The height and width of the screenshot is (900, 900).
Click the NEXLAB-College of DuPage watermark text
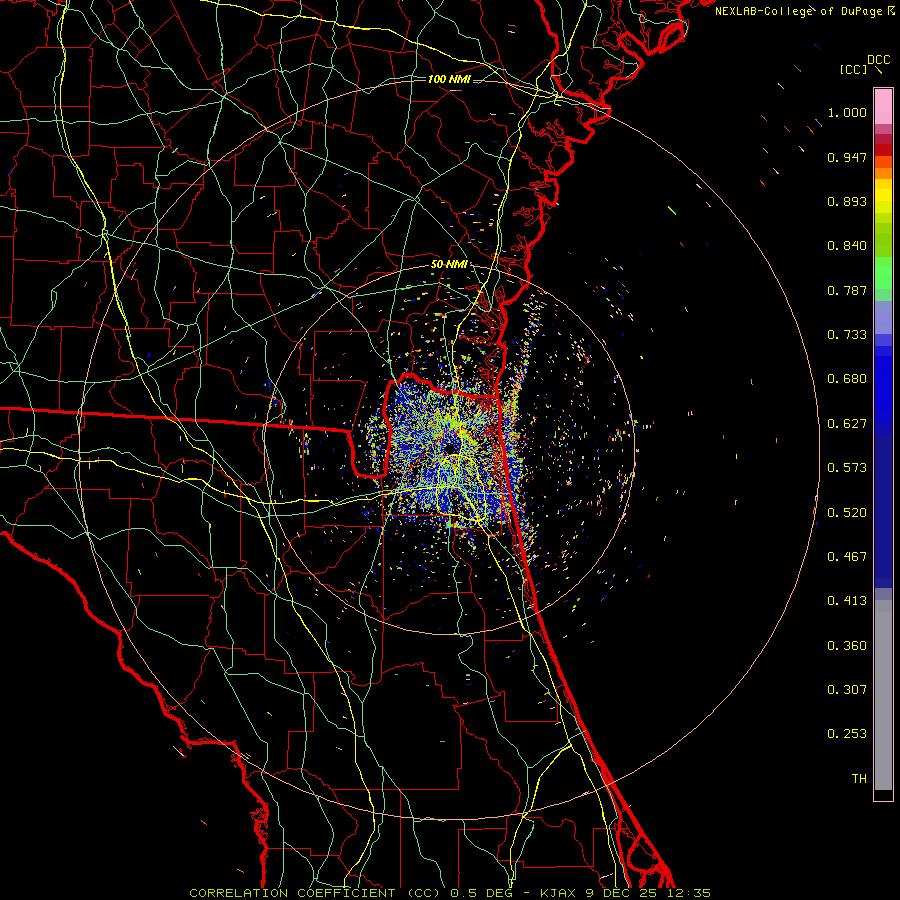tap(804, 11)
